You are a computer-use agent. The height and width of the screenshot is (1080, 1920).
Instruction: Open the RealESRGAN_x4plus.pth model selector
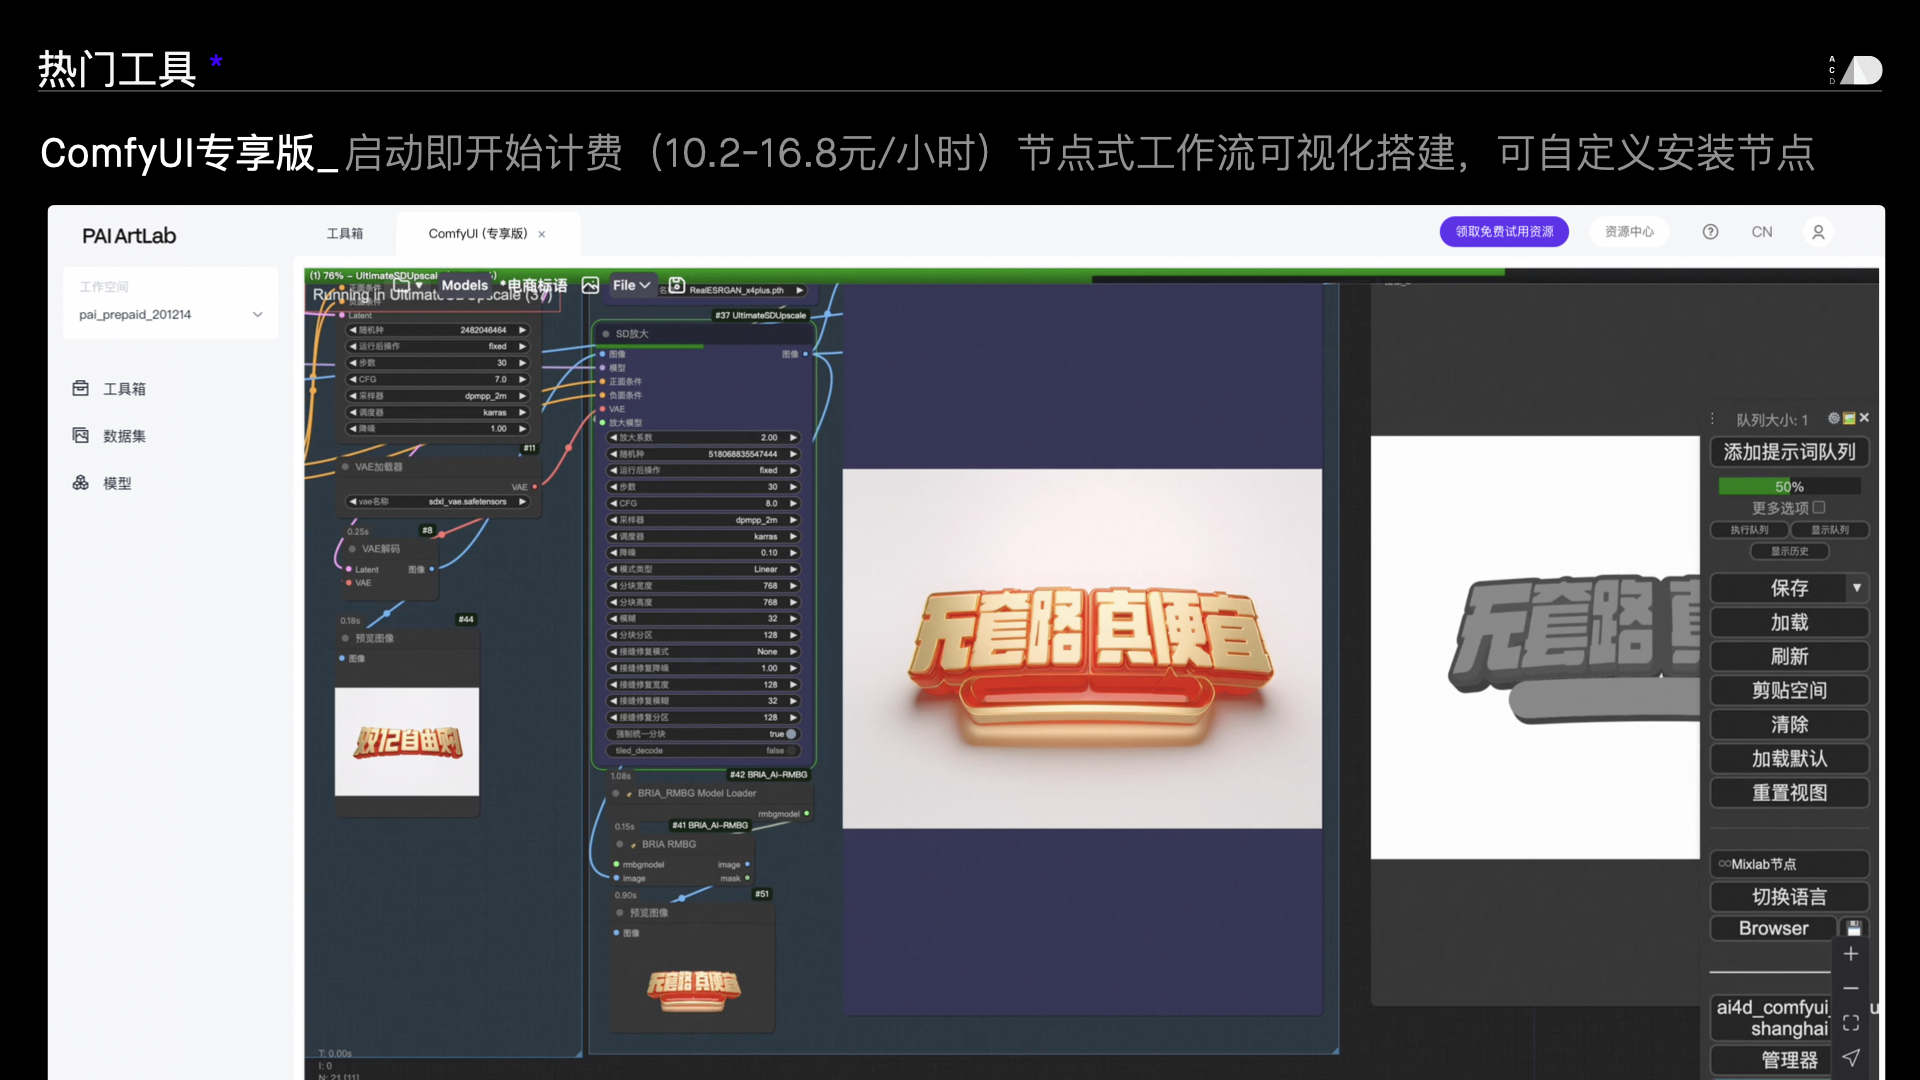pos(738,291)
